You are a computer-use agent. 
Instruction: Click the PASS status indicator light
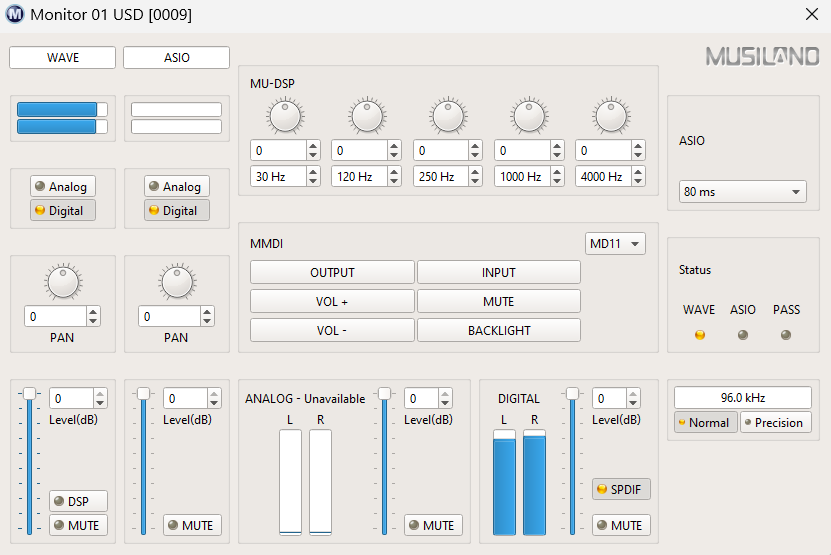click(x=786, y=335)
